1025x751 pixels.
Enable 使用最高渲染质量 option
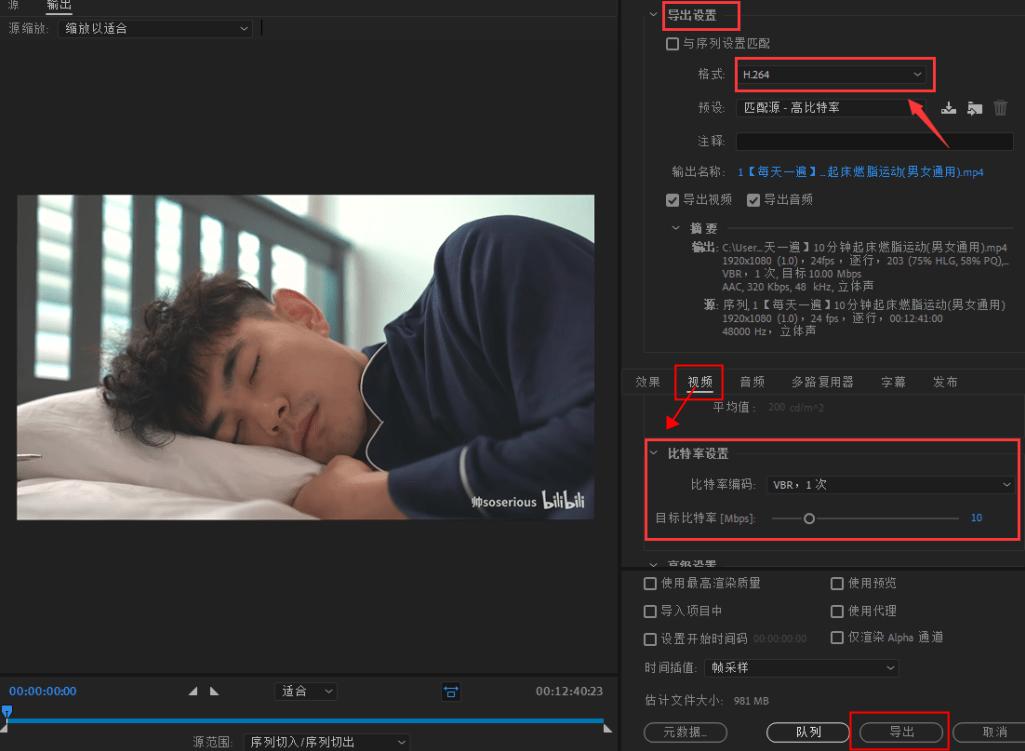click(x=650, y=583)
